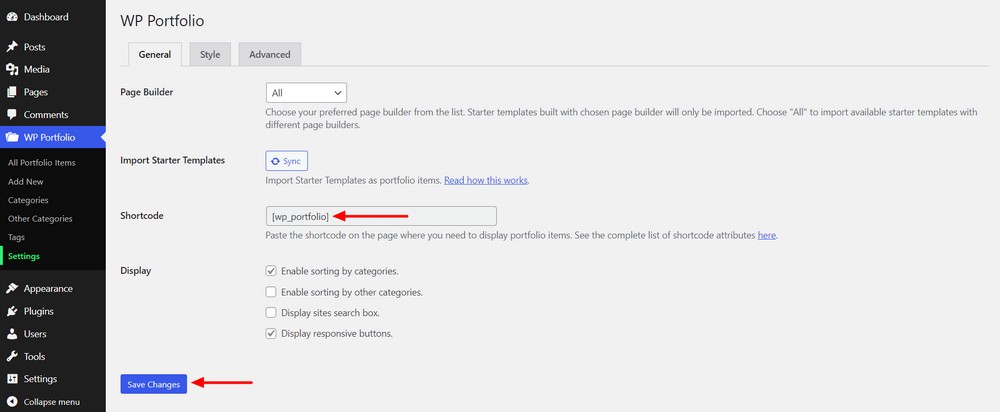The height and width of the screenshot is (412, 1000).
Task: Click the Comments speech bubble icon
Action: (x=11, y=115)
